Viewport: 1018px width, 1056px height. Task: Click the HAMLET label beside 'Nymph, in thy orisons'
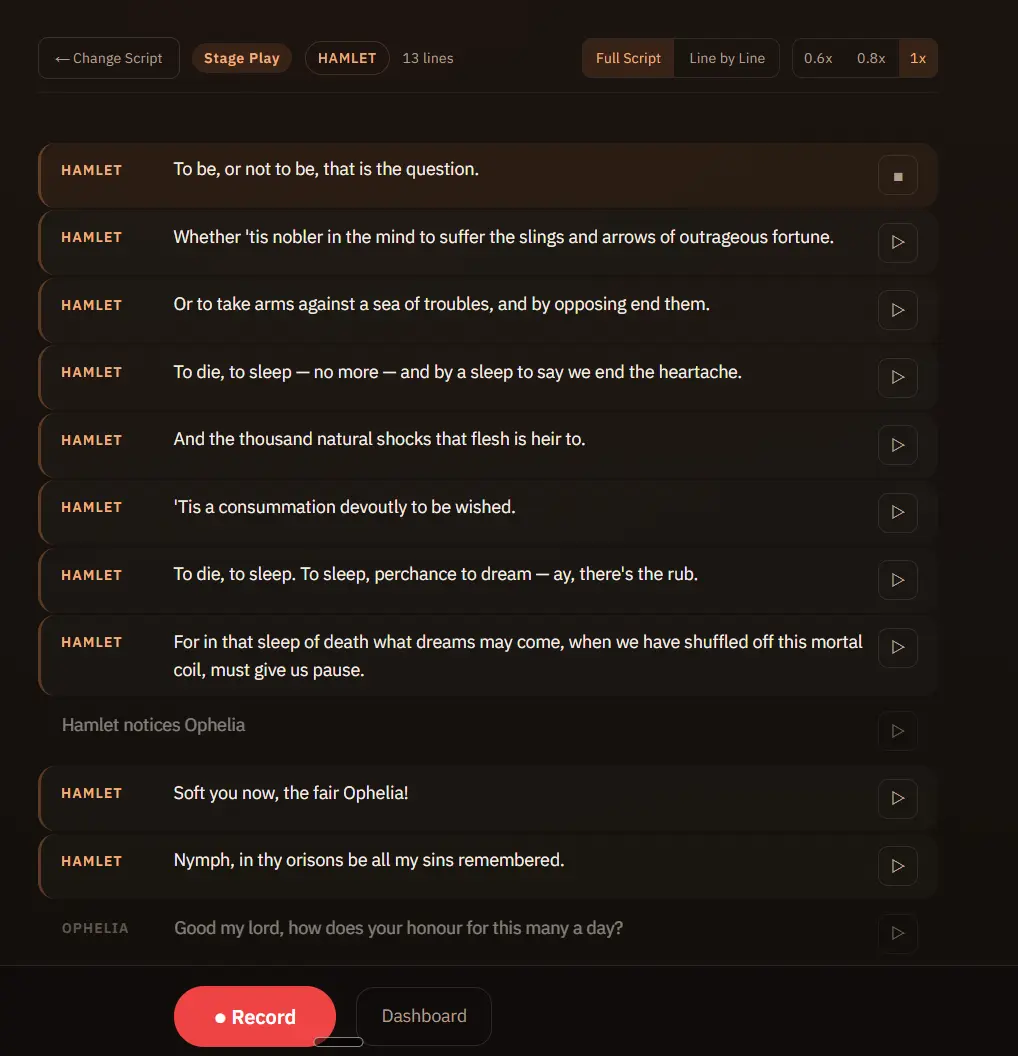point(92,861)
